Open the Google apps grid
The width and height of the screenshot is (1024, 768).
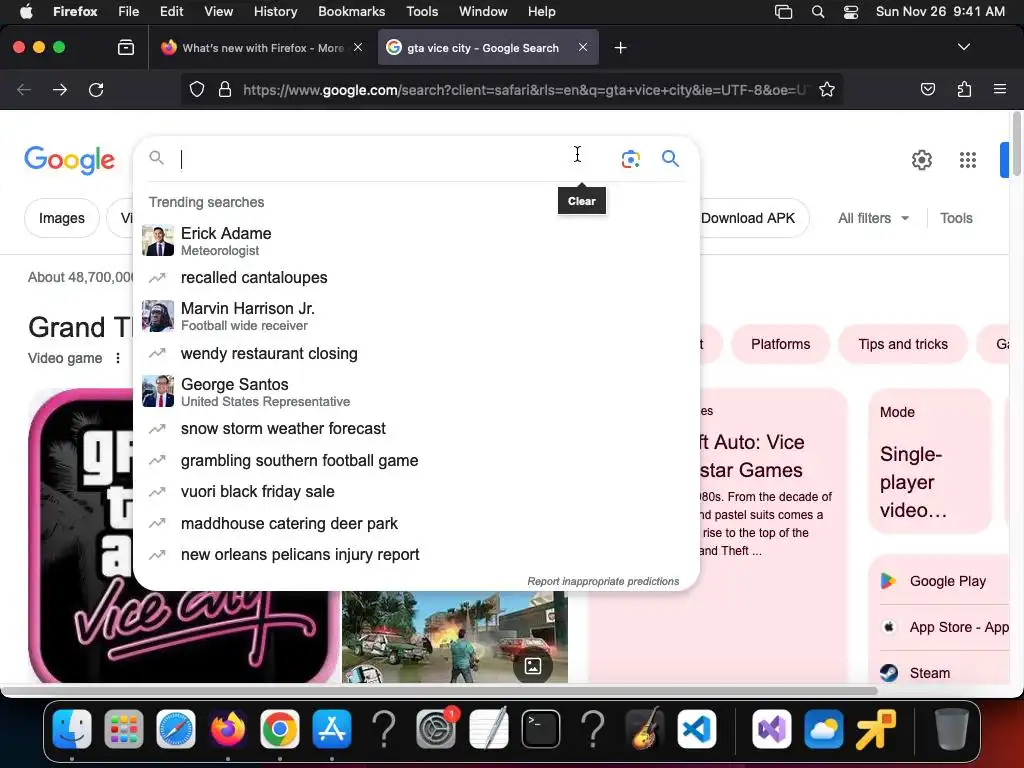click(967, 160)
